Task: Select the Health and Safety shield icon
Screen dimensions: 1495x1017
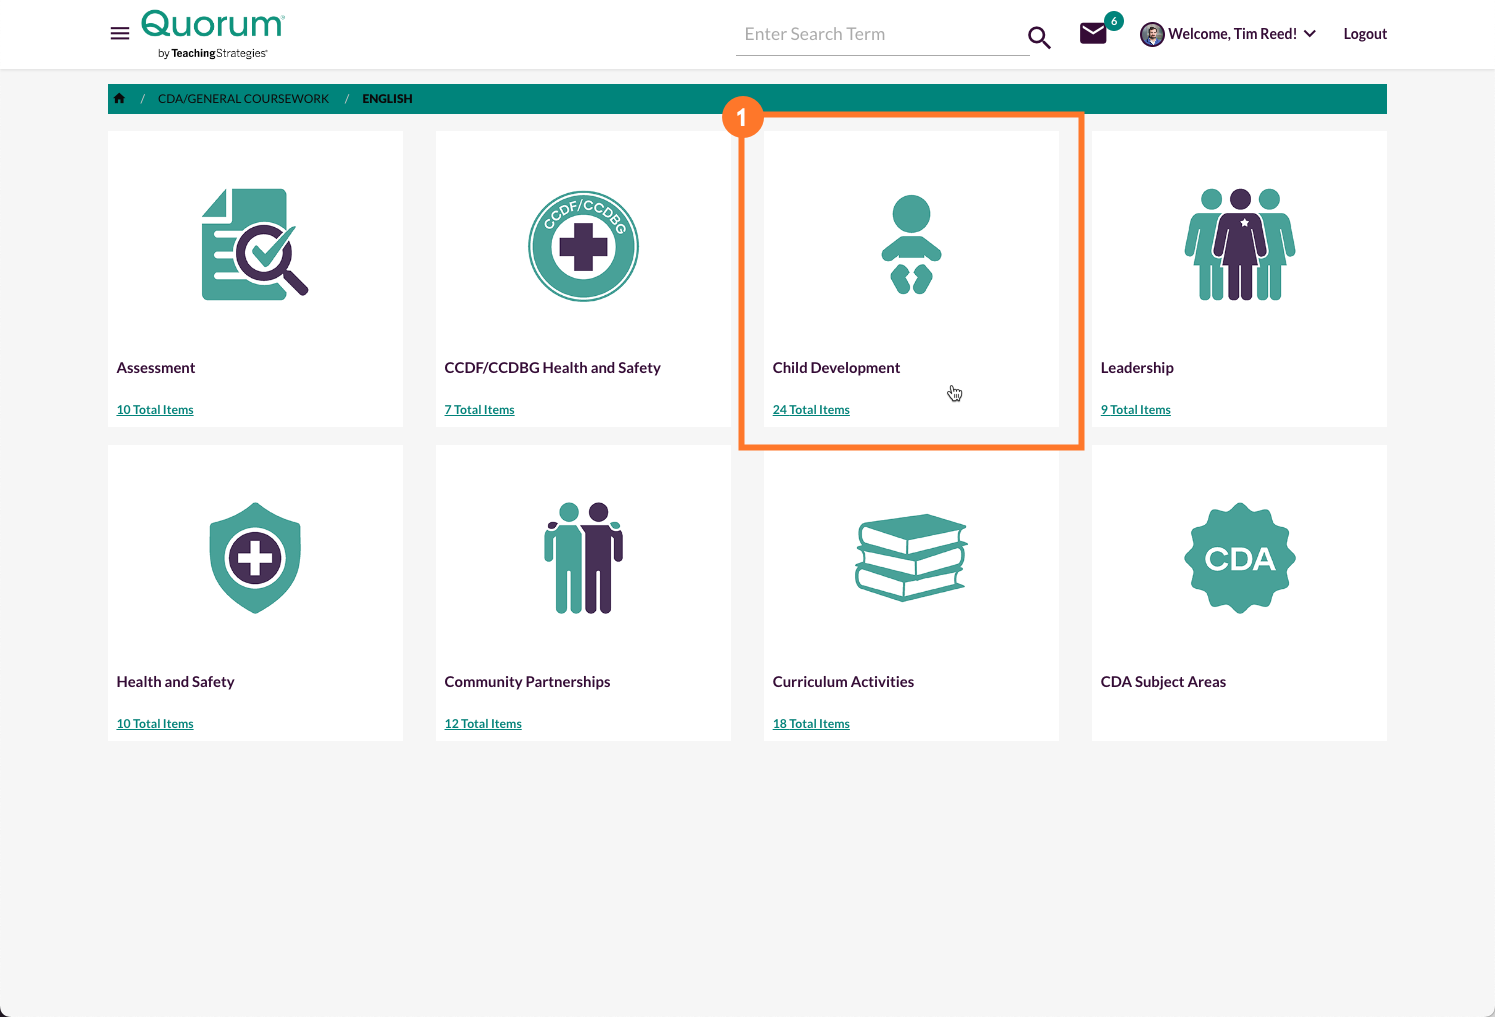Action: point(254,557)
